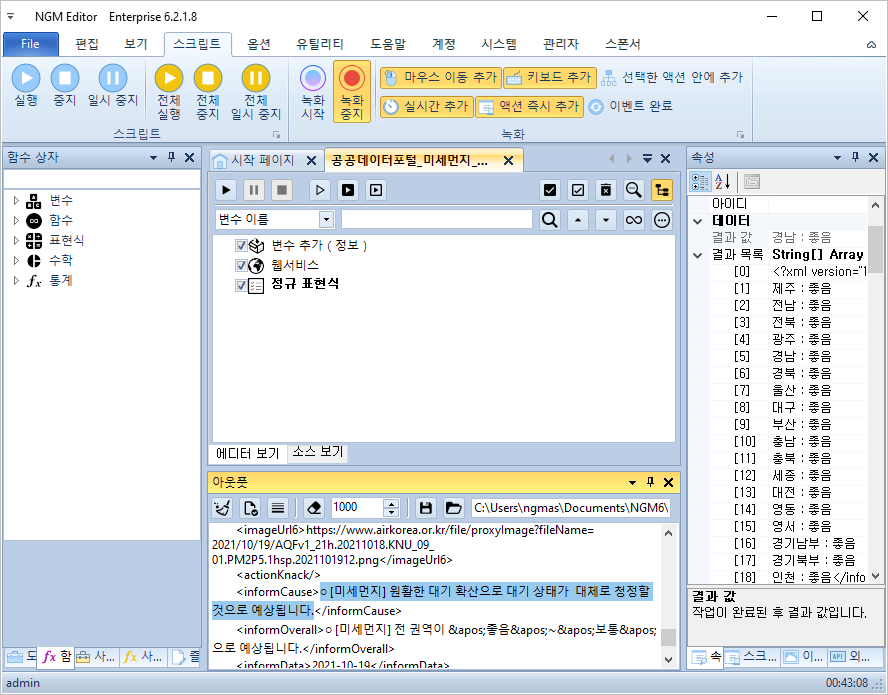
Task: Click the alphabetical sort icon in 속성 panel
Action: coord(722,182)
